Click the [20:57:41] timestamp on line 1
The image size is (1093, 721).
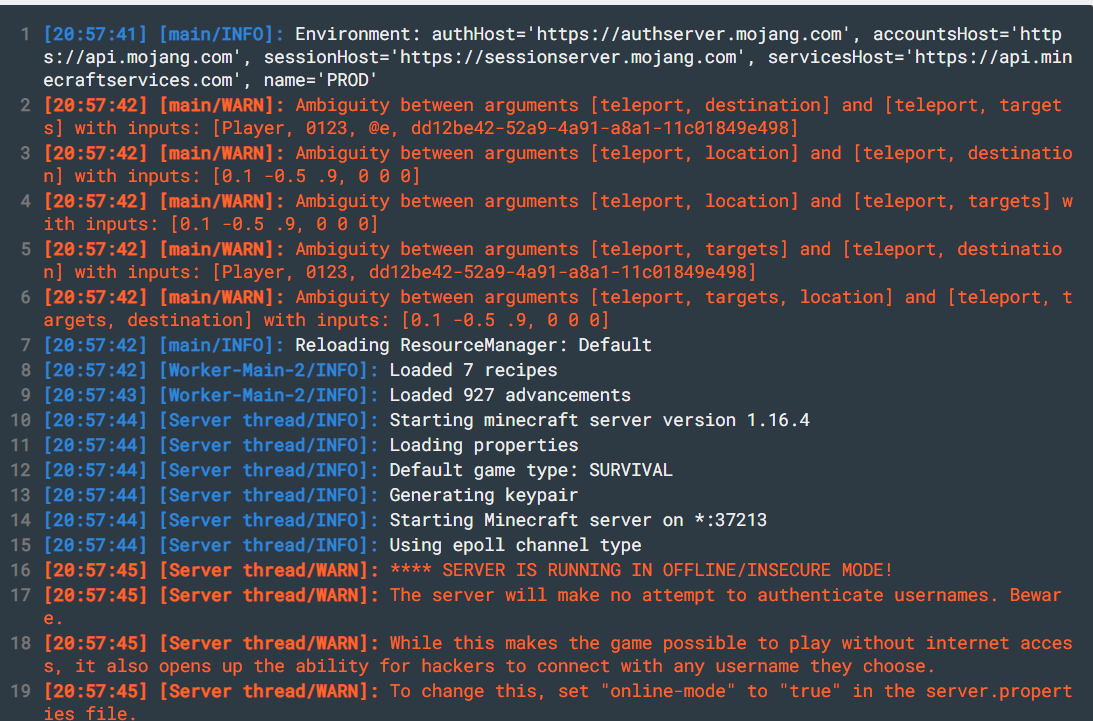95,34
